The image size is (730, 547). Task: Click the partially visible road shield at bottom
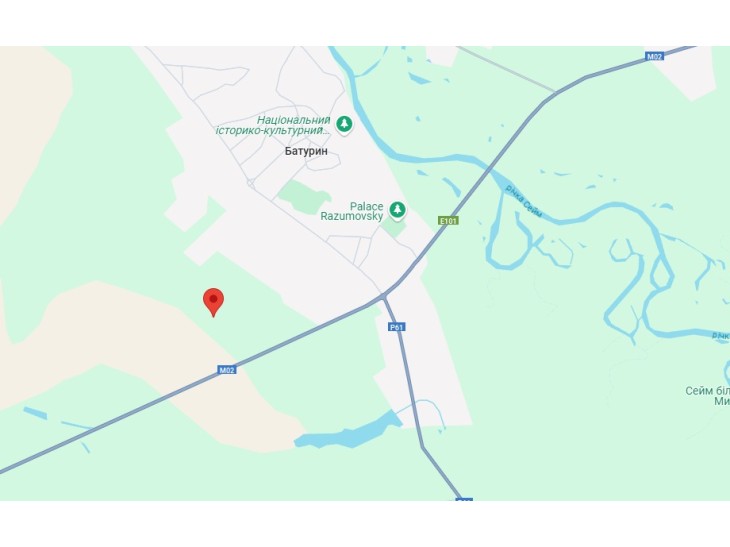pyautogui.click(x=464, y=500)
